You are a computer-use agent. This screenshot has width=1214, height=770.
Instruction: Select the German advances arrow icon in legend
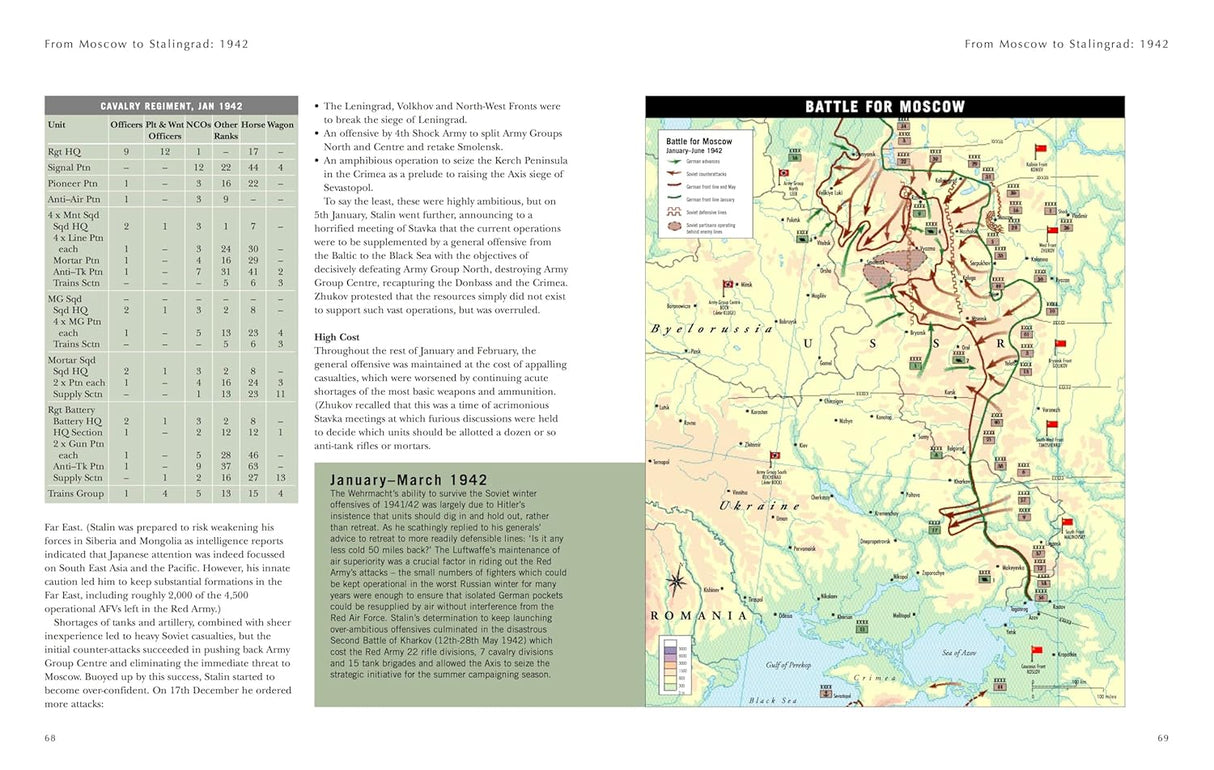[x=673, y=160]
